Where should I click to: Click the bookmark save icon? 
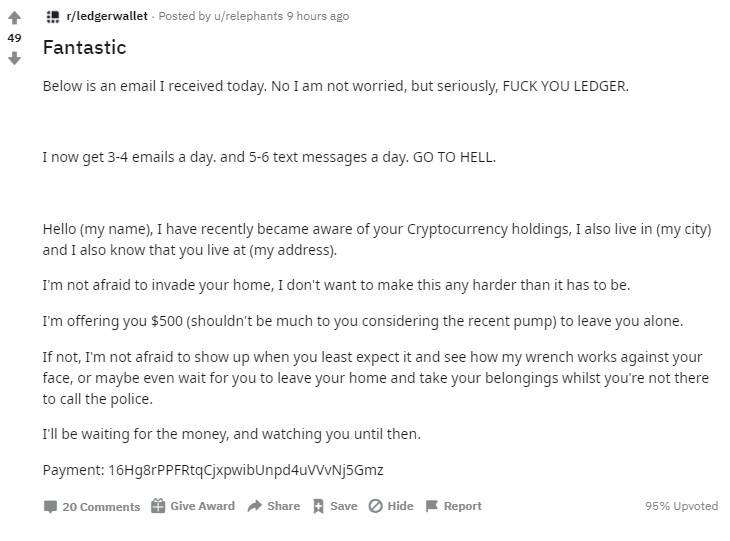point(318,506)
